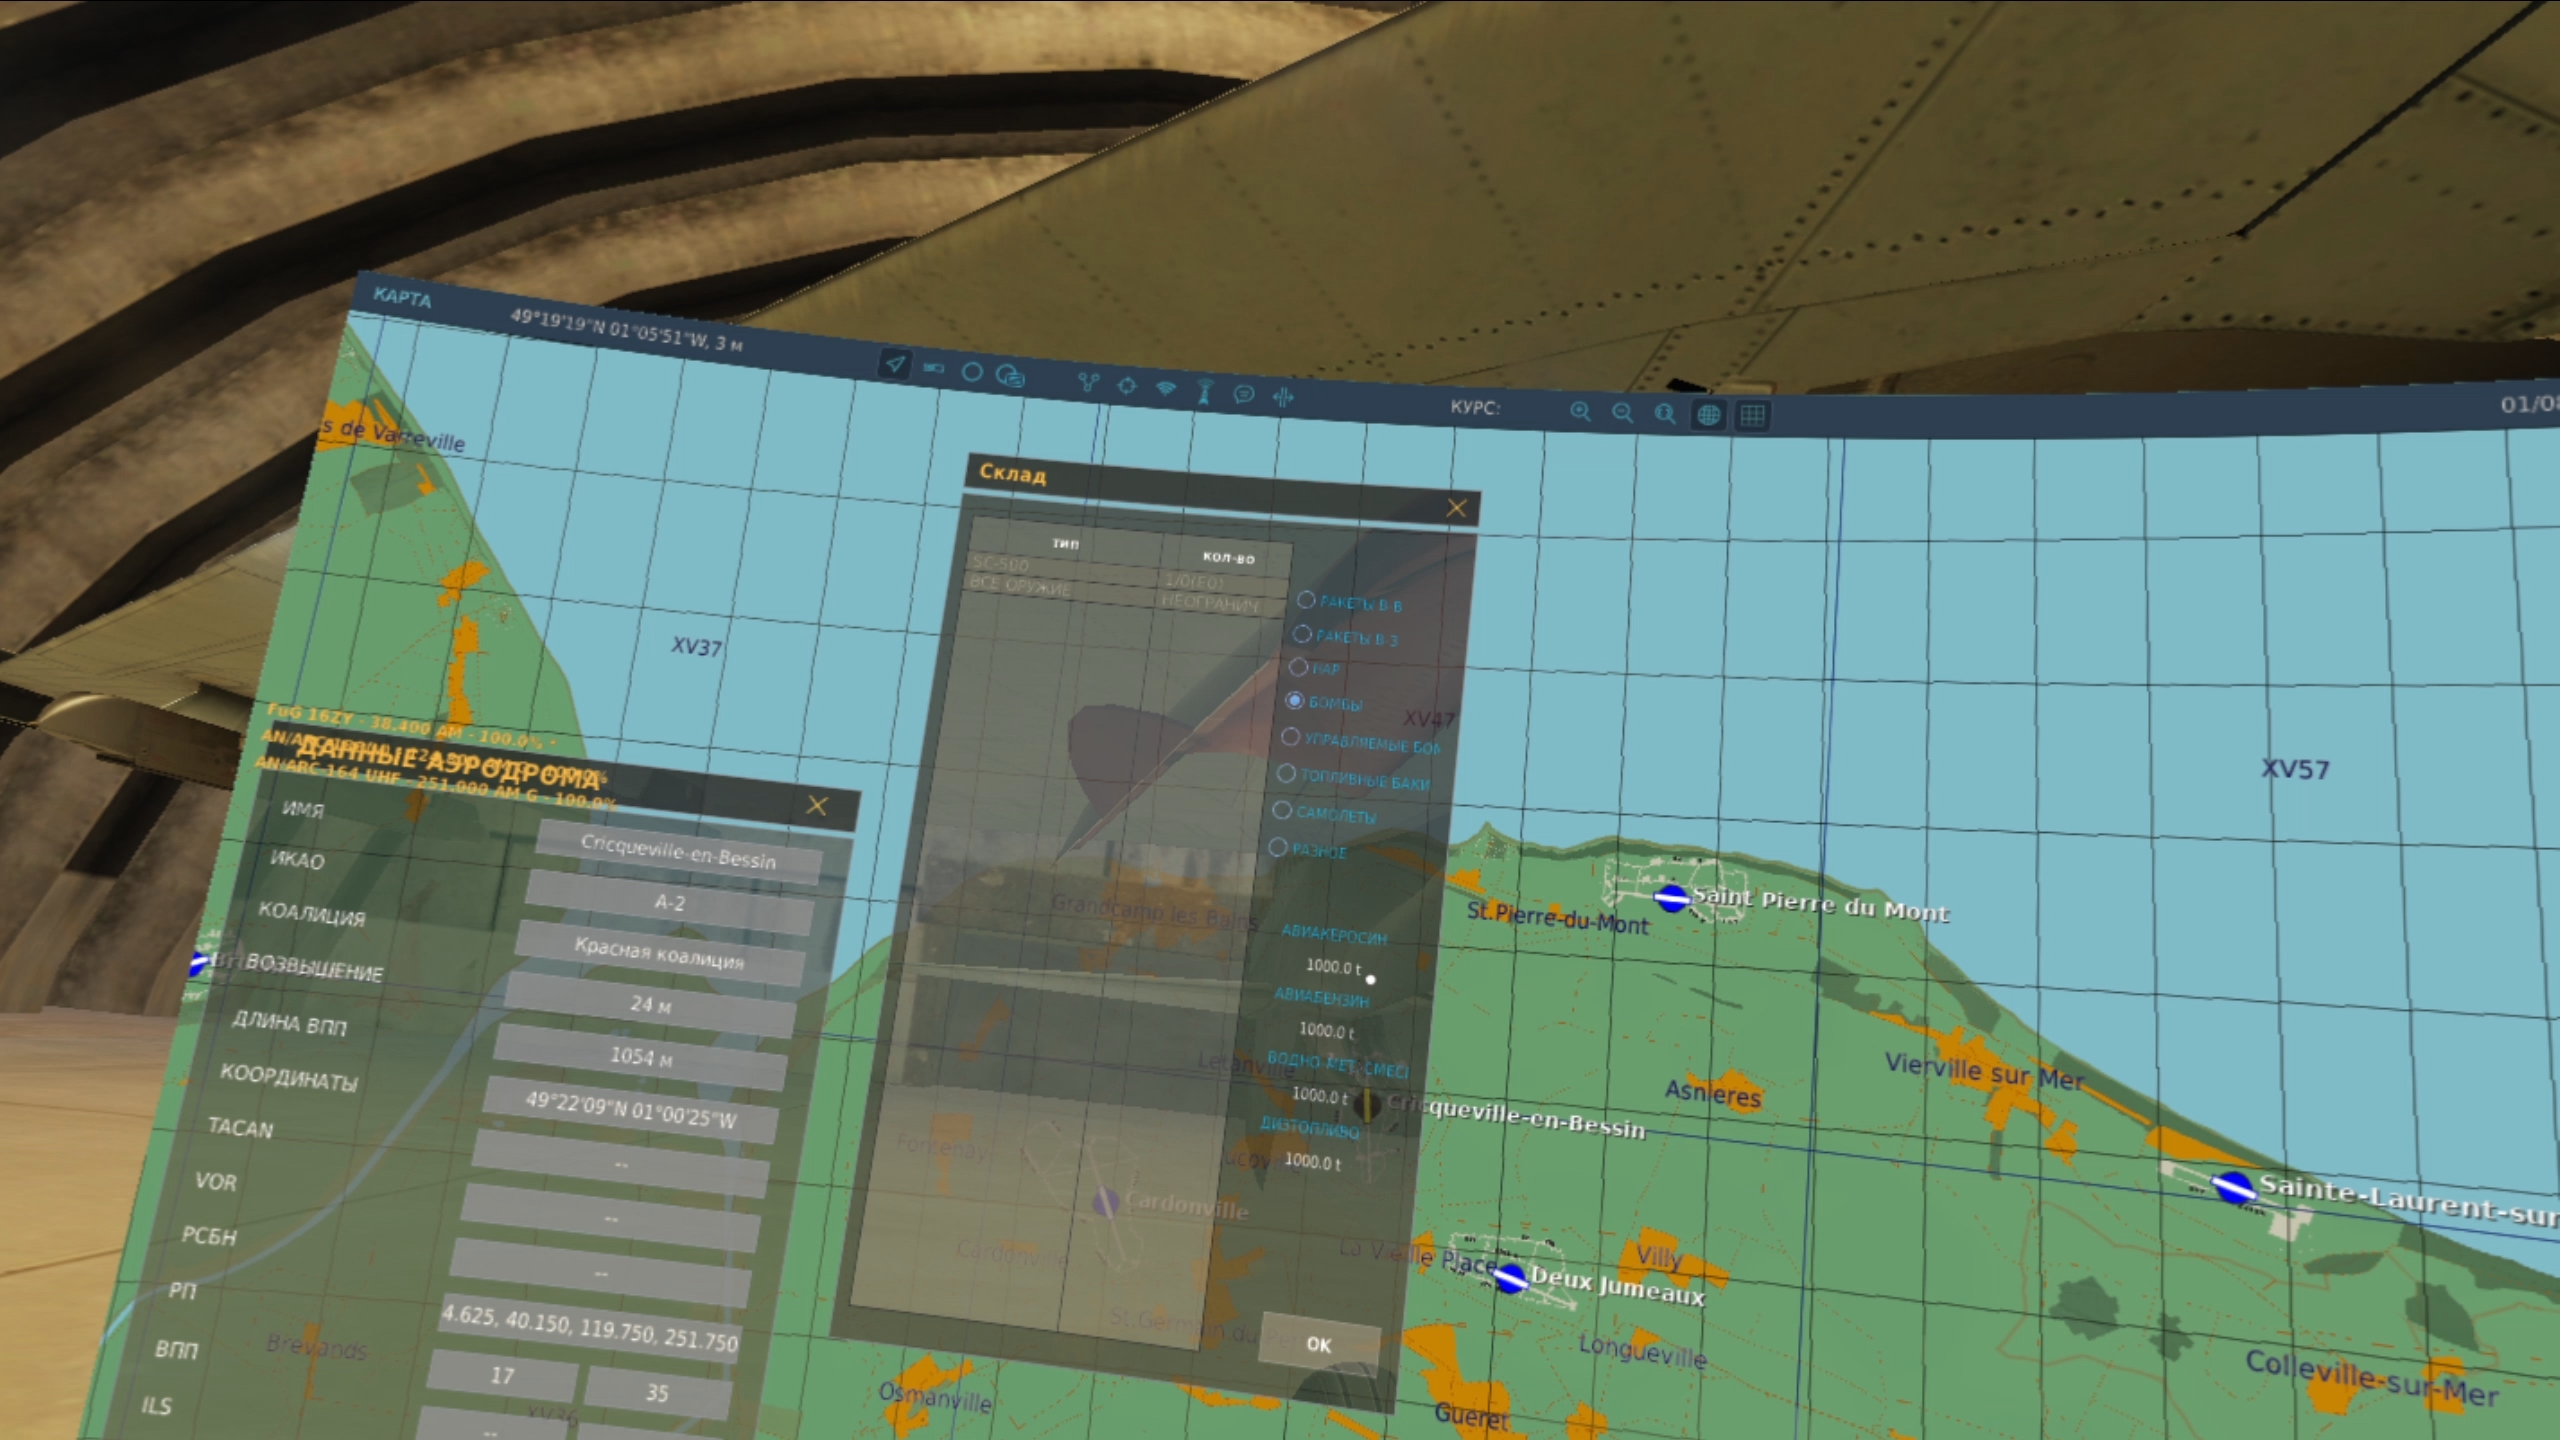This screenshot has width=2560, height=1440.
Task: Click the Cricqueville-en-Bessin airfield marker
Action: tap(1367, 1104)
